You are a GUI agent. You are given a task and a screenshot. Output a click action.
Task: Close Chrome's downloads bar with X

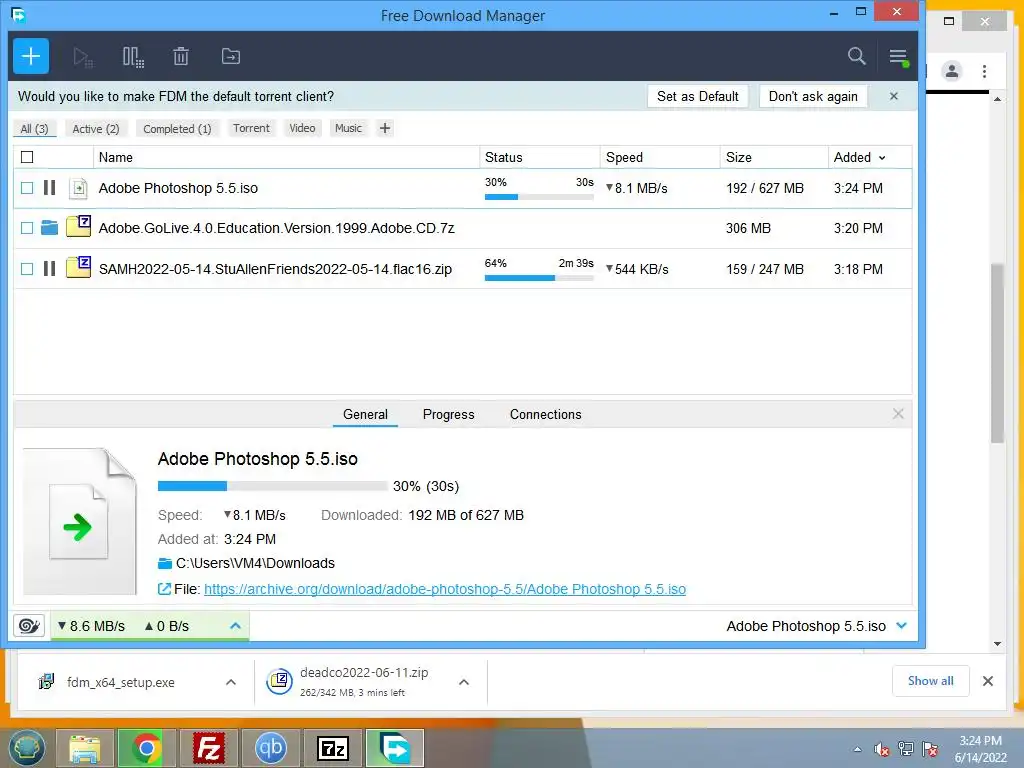(x=988, y=681)
